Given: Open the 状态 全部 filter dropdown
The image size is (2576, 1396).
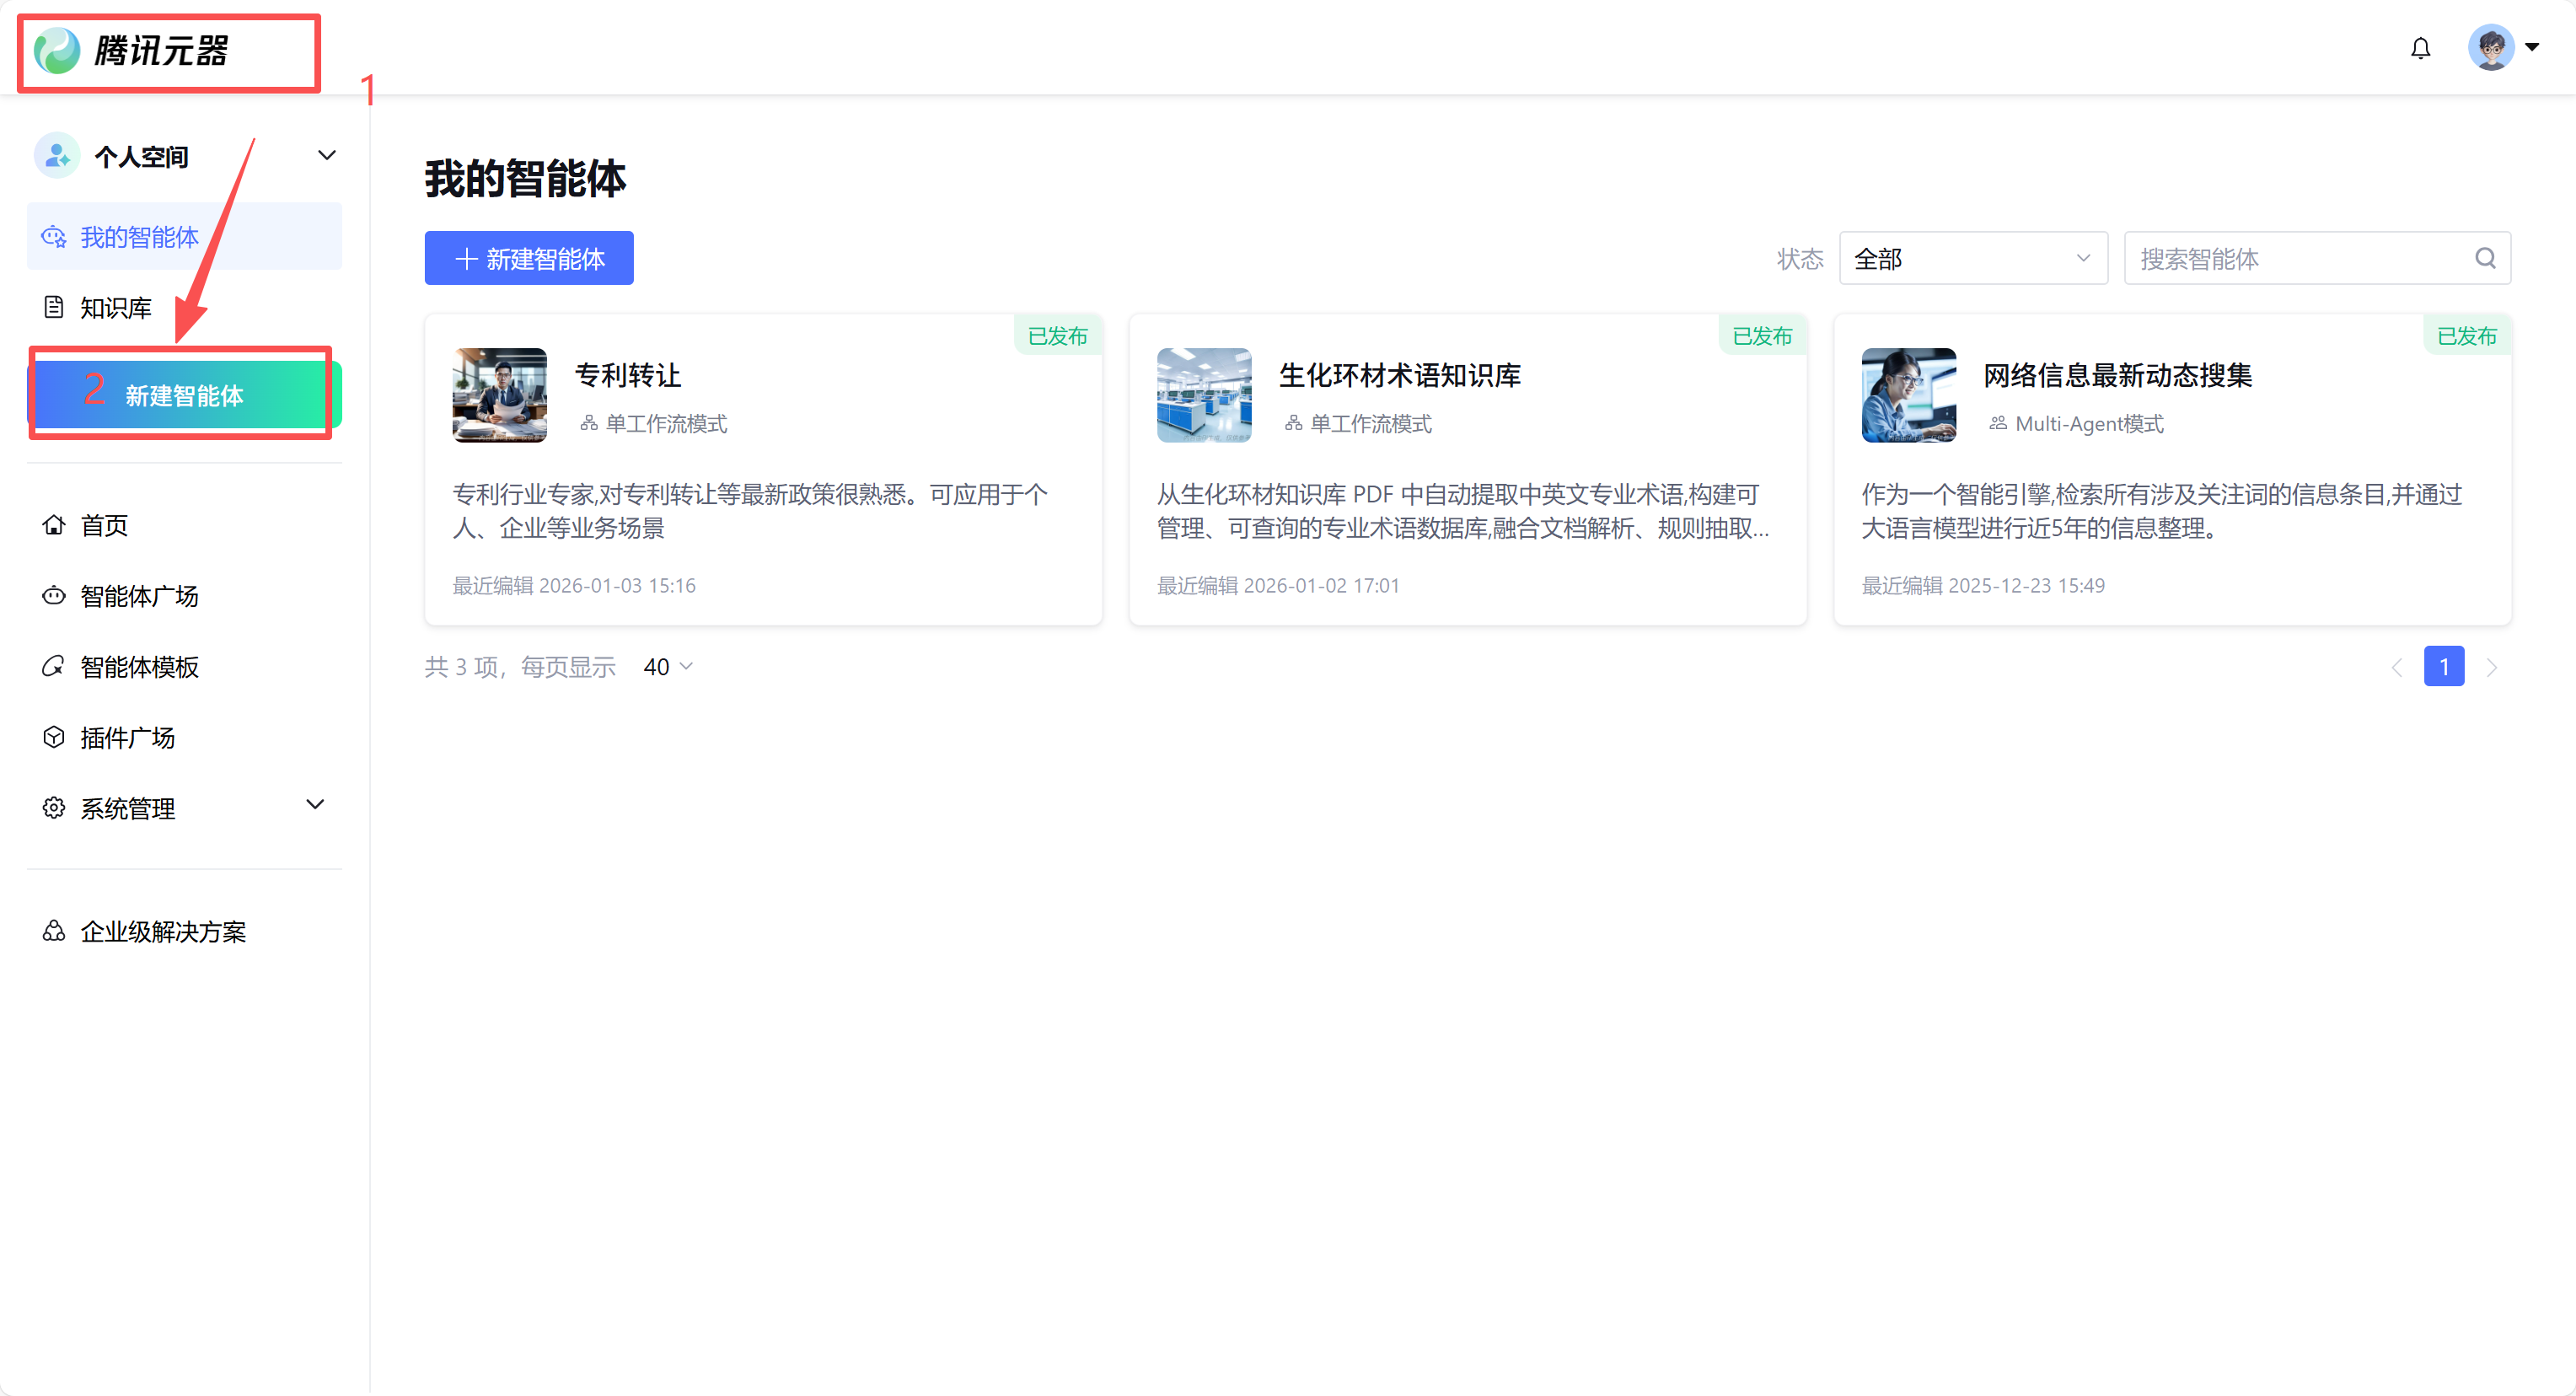Looking at the screenshot, I should [1972, 259].
